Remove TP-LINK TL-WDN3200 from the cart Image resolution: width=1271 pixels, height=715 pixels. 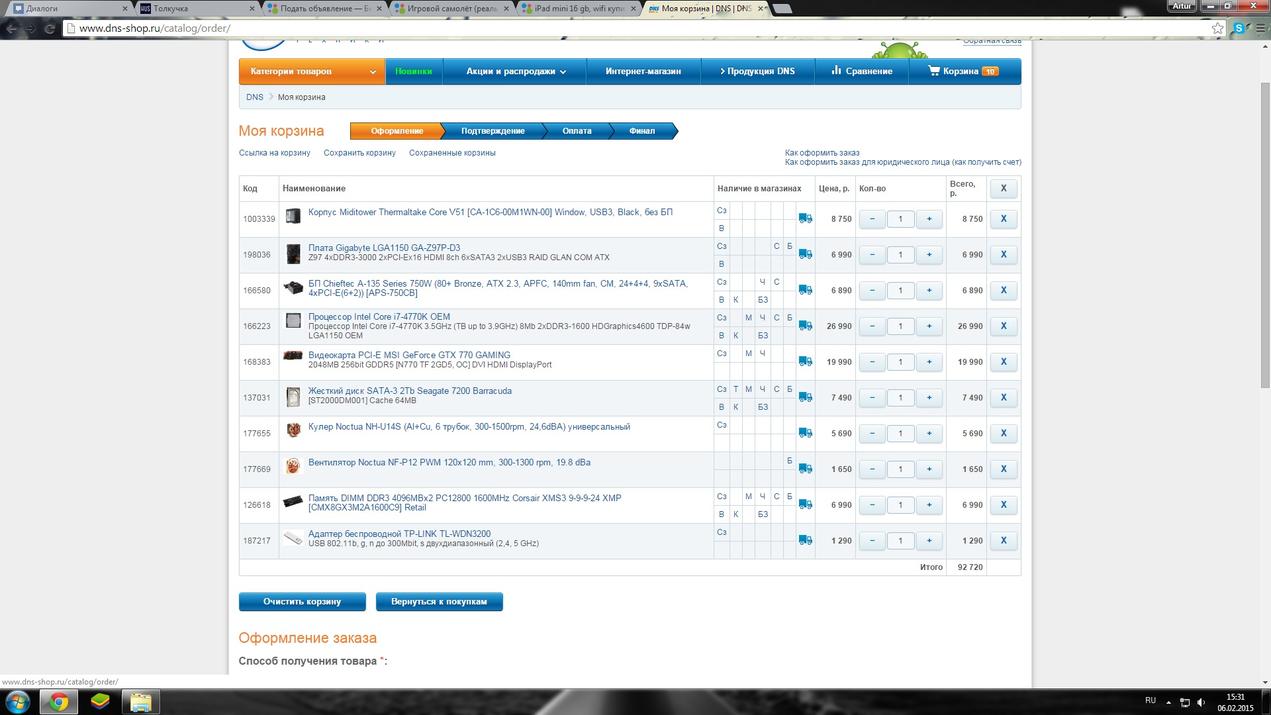point(1004,541)
